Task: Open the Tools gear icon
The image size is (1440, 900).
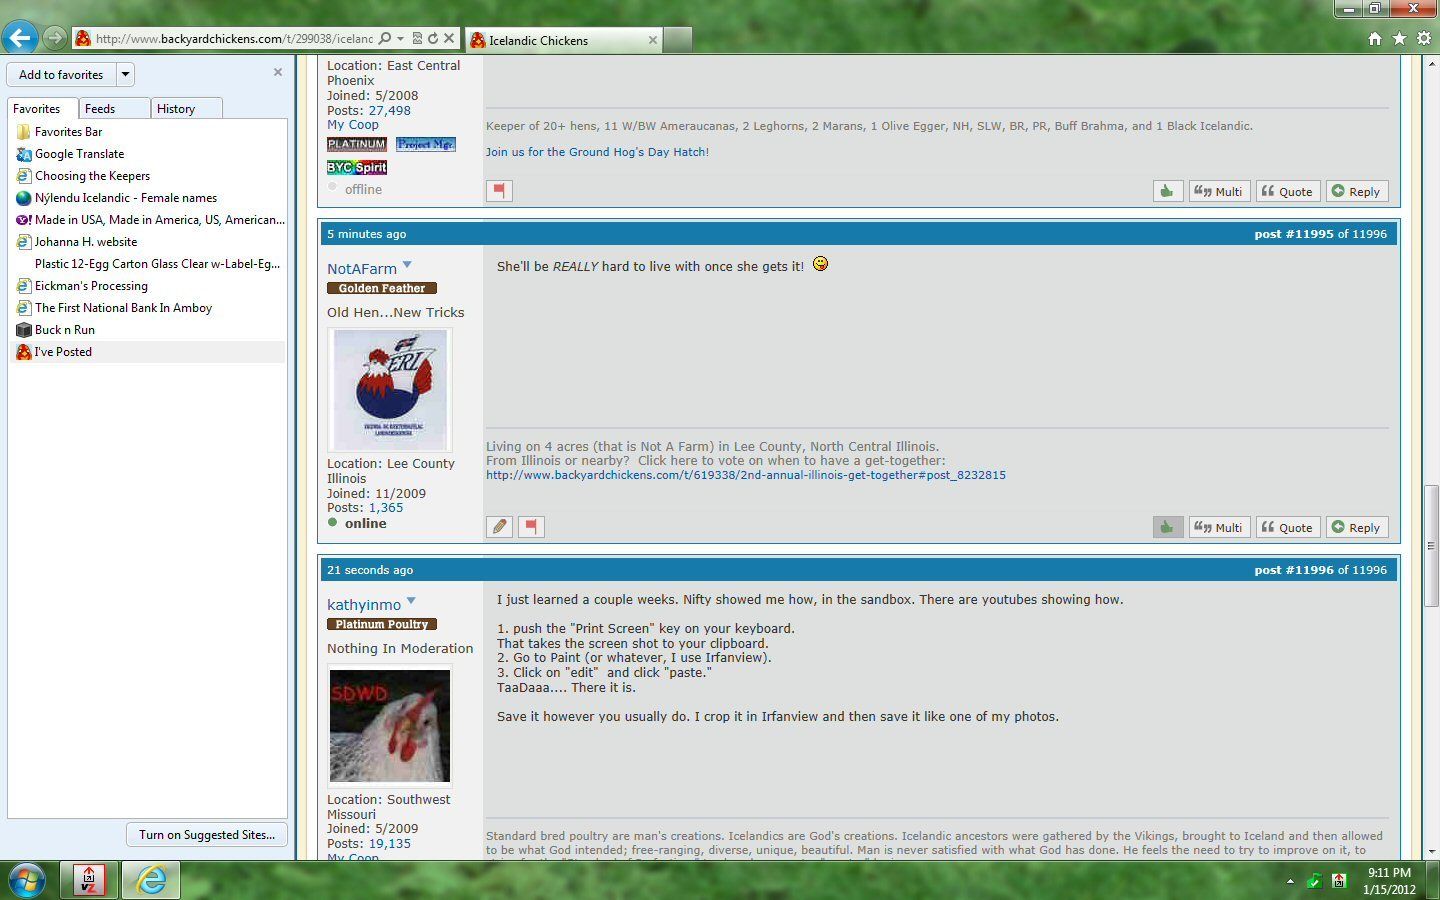Action: (1424, 39)
